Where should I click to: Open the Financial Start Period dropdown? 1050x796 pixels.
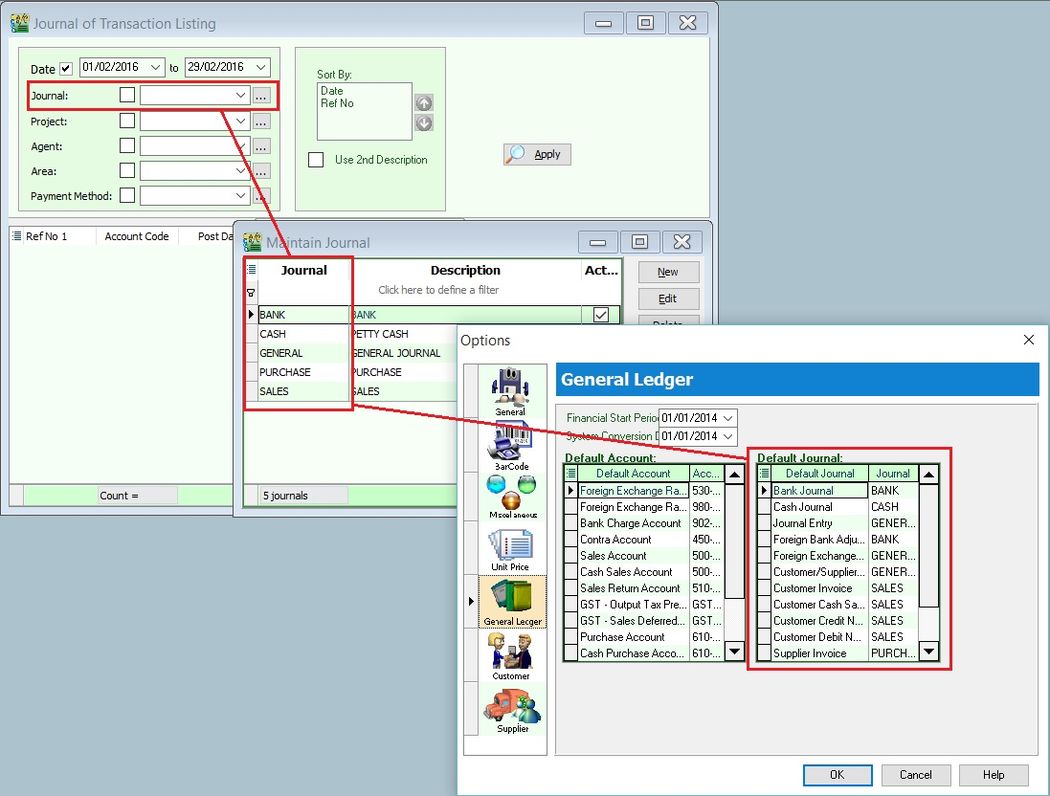(727, 417)
